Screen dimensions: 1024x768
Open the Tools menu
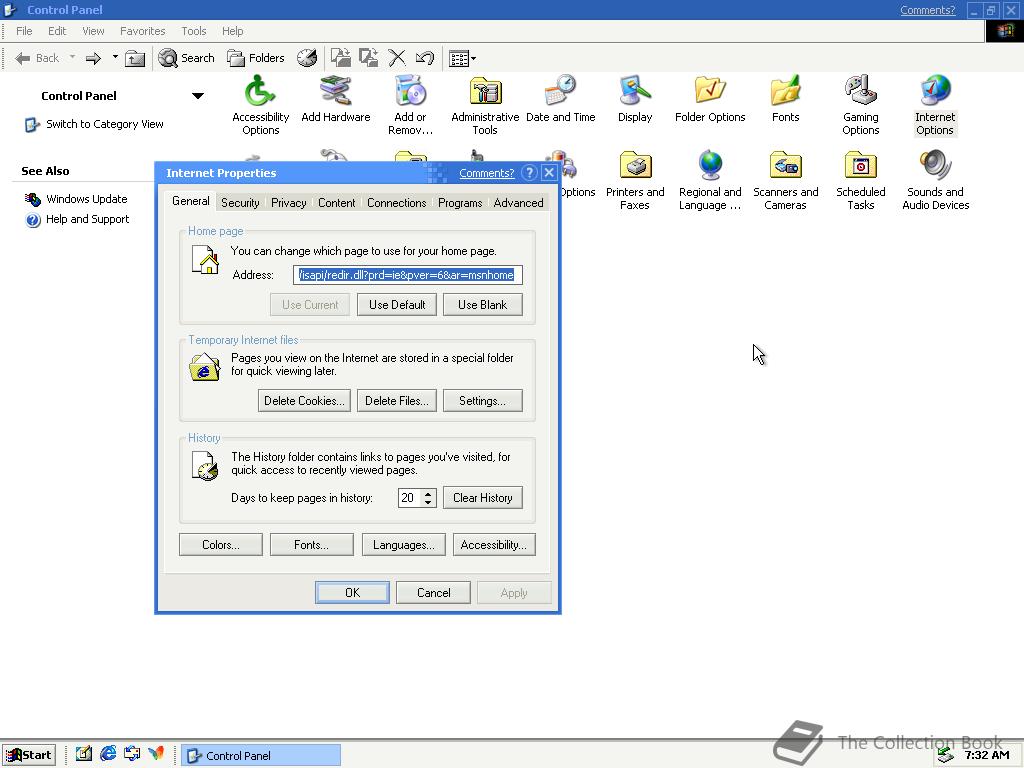point(194,31)
